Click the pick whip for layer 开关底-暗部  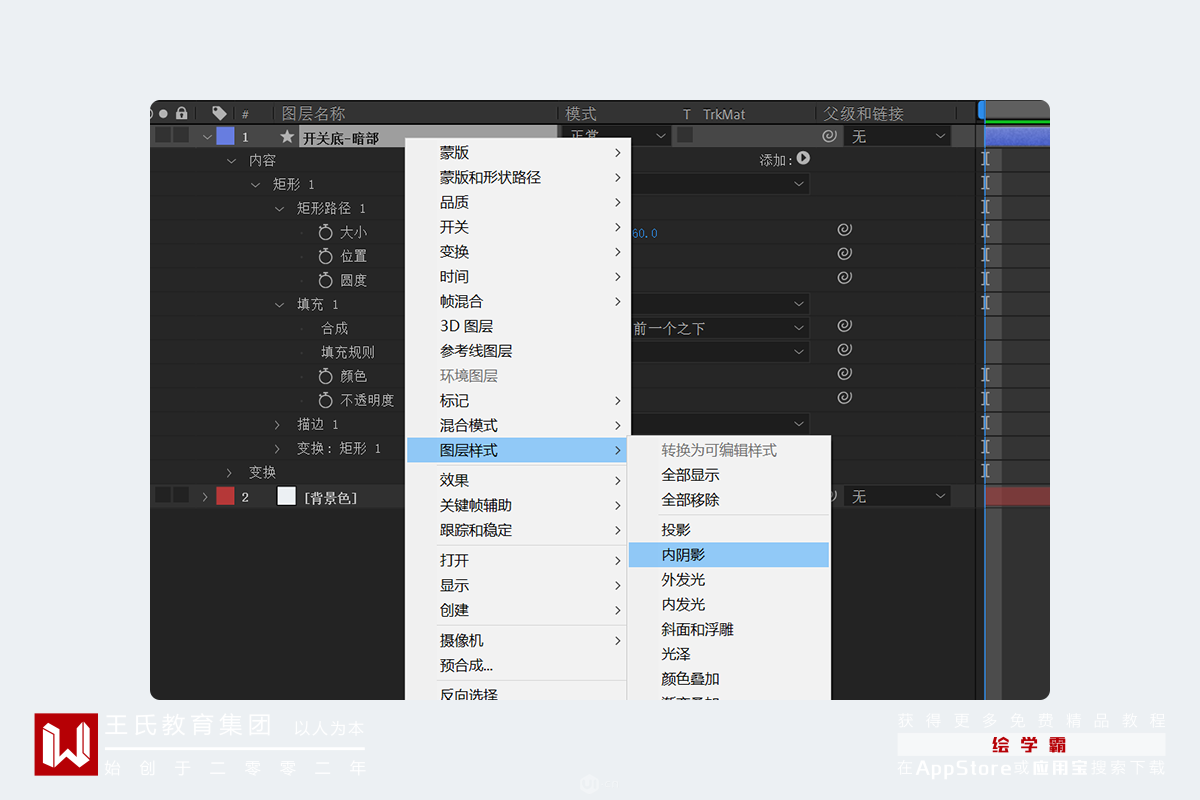point(829,136)
